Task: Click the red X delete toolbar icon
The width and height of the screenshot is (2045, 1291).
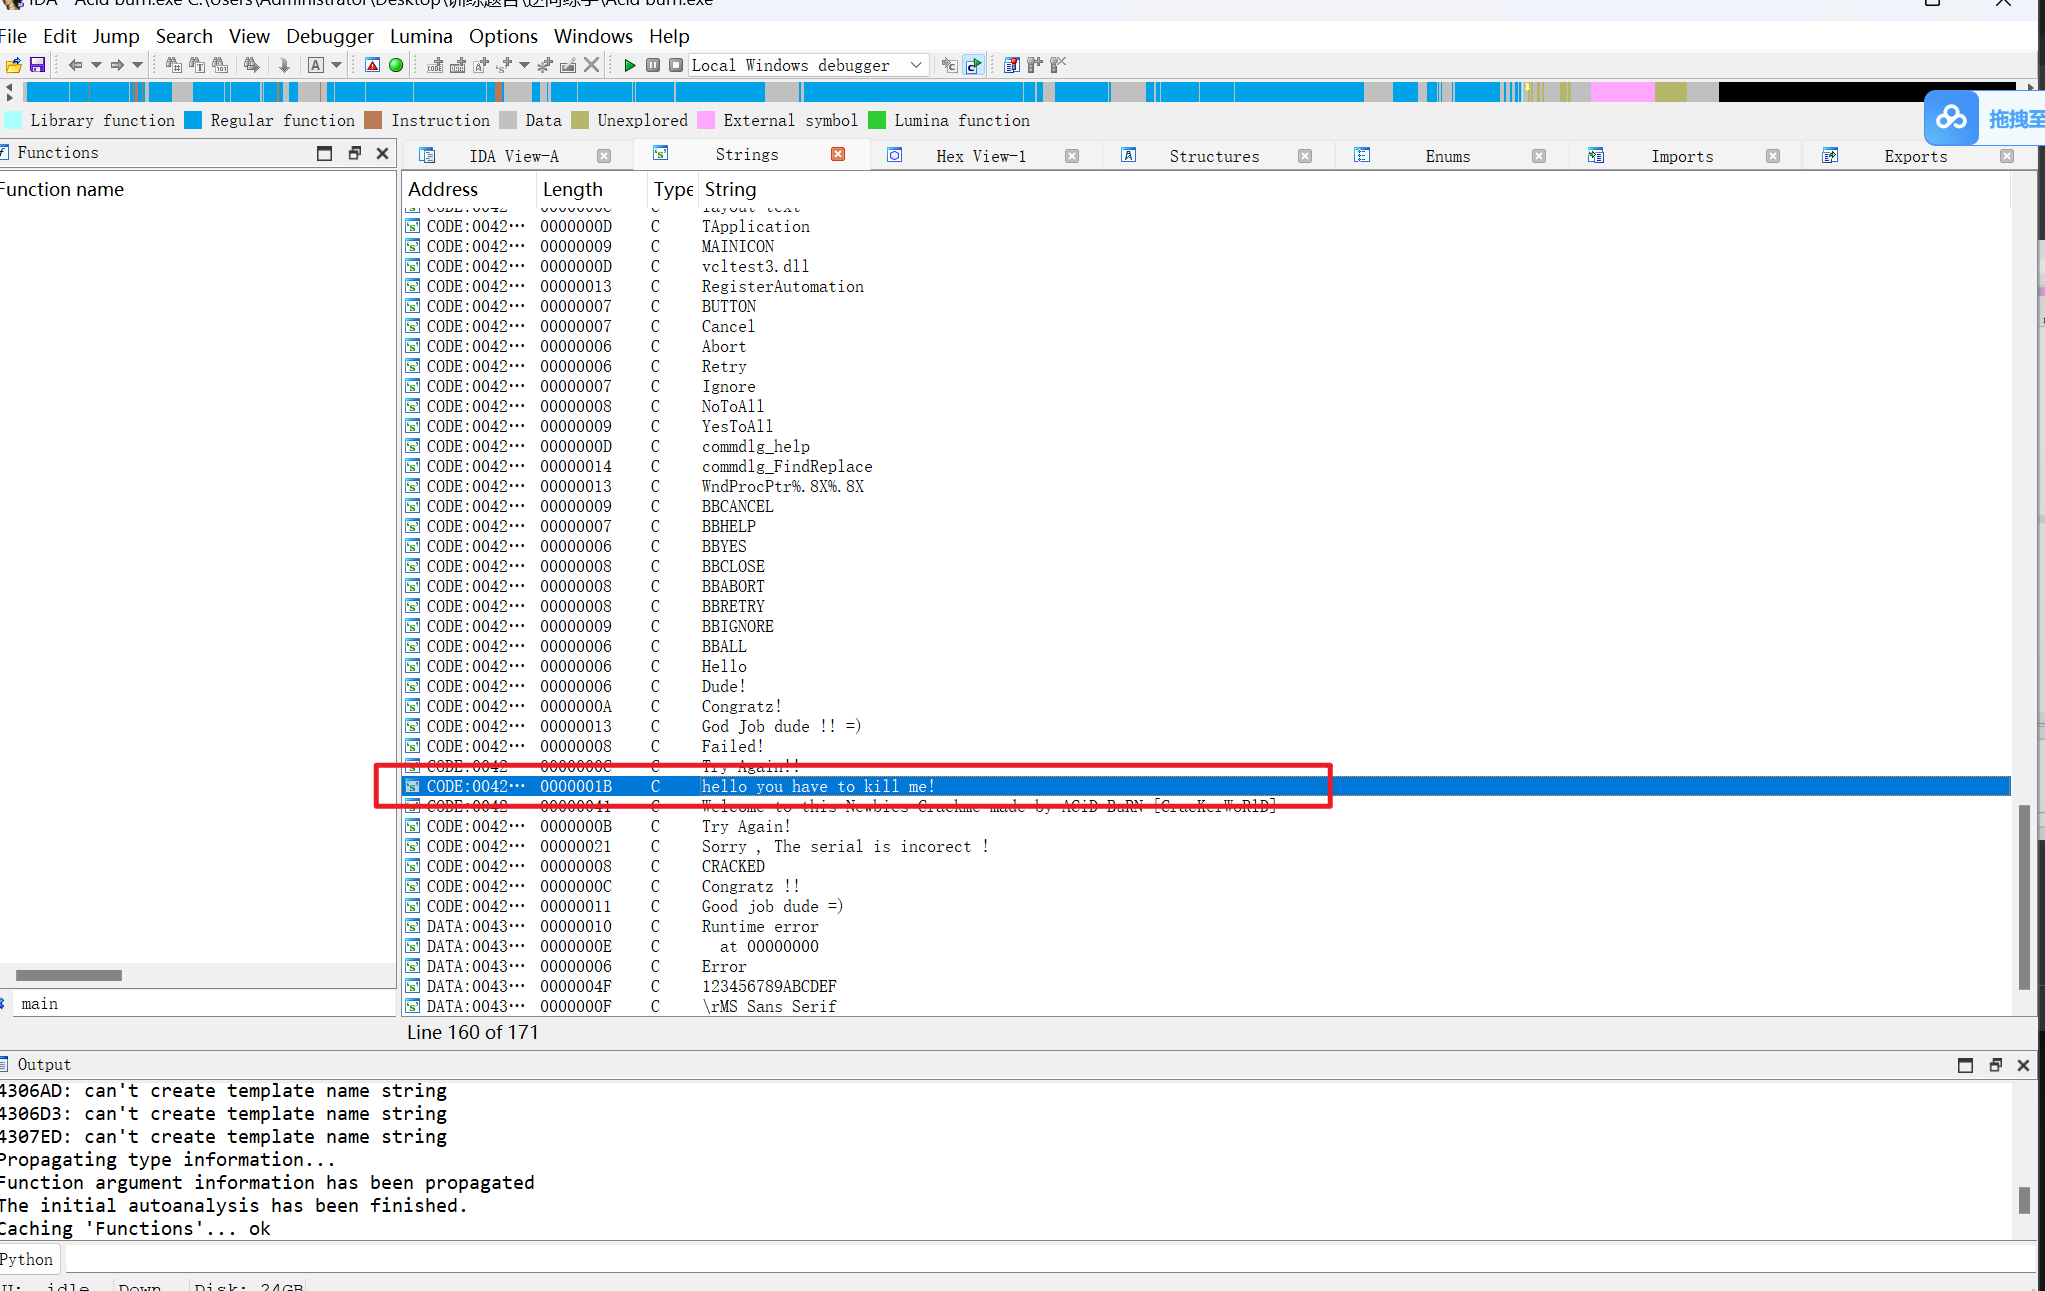Action: point(592,65)
